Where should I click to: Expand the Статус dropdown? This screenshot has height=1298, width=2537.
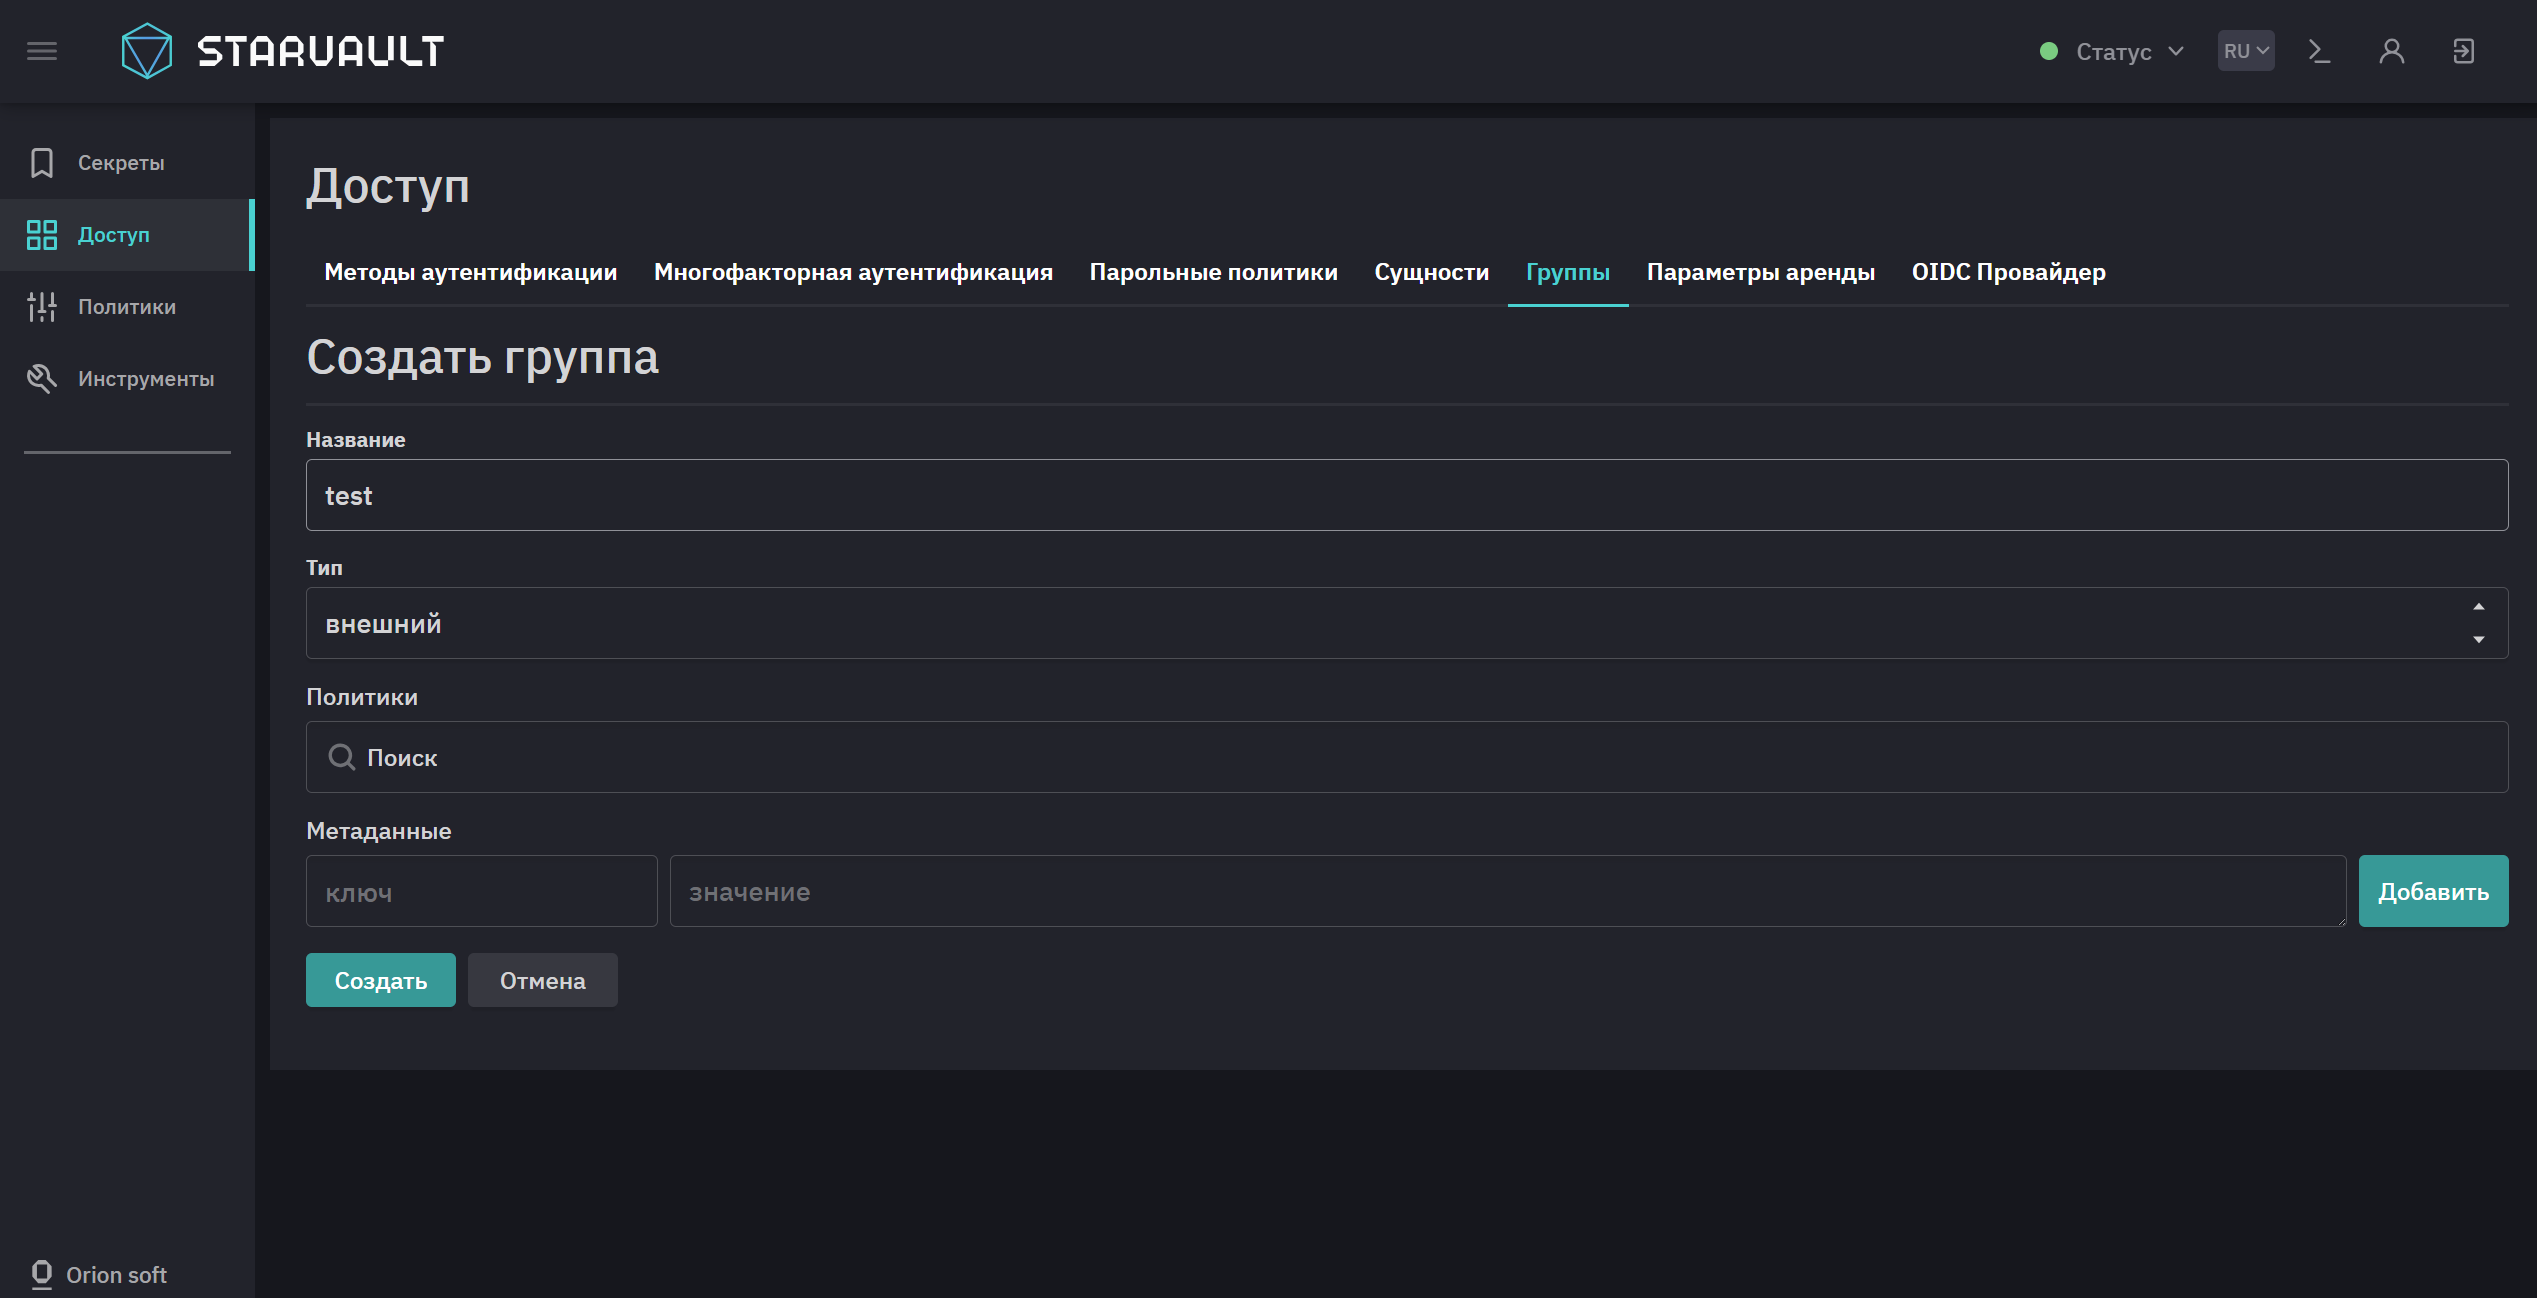click(2129, 51)
